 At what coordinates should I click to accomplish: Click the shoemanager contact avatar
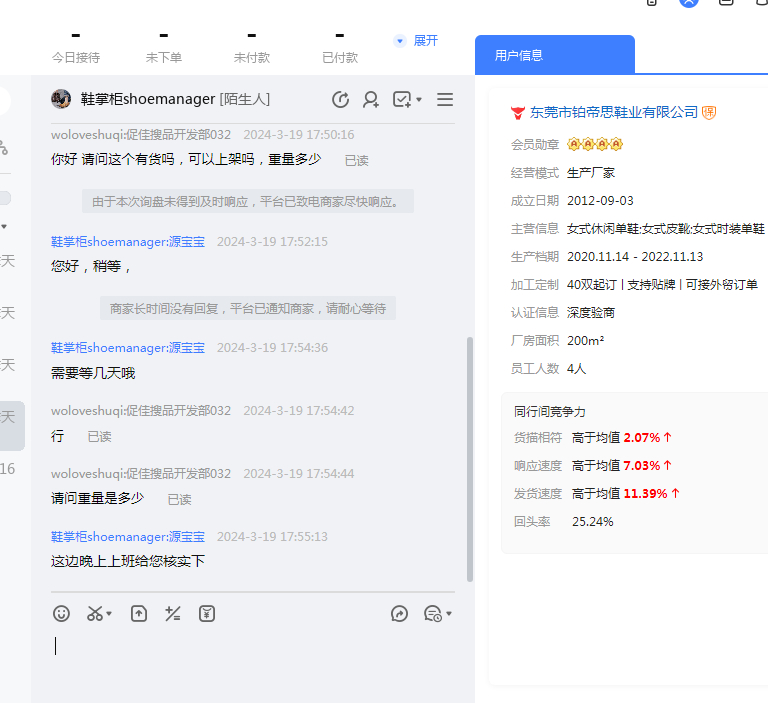(61, 99)
